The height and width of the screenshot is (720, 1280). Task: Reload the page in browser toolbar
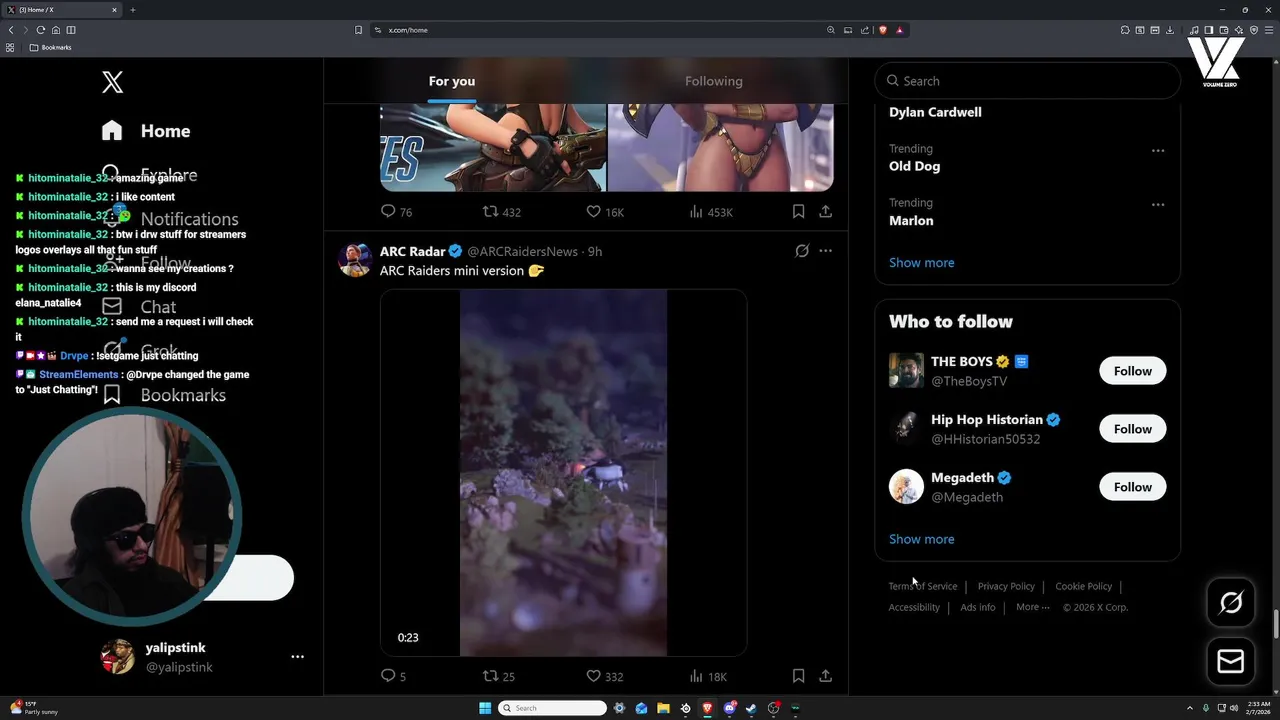[41, 30]
